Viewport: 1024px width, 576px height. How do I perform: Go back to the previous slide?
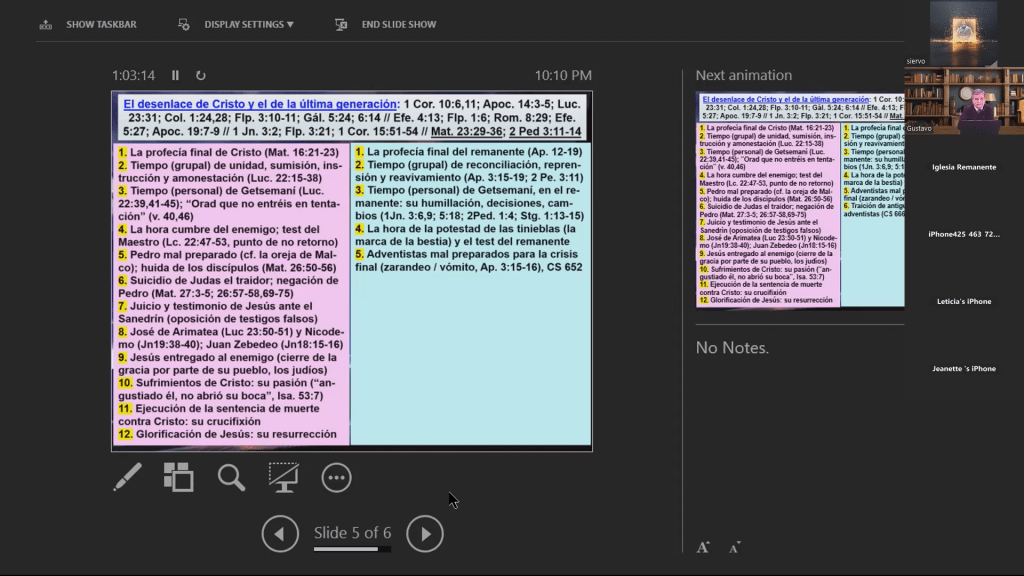(281, 533)
